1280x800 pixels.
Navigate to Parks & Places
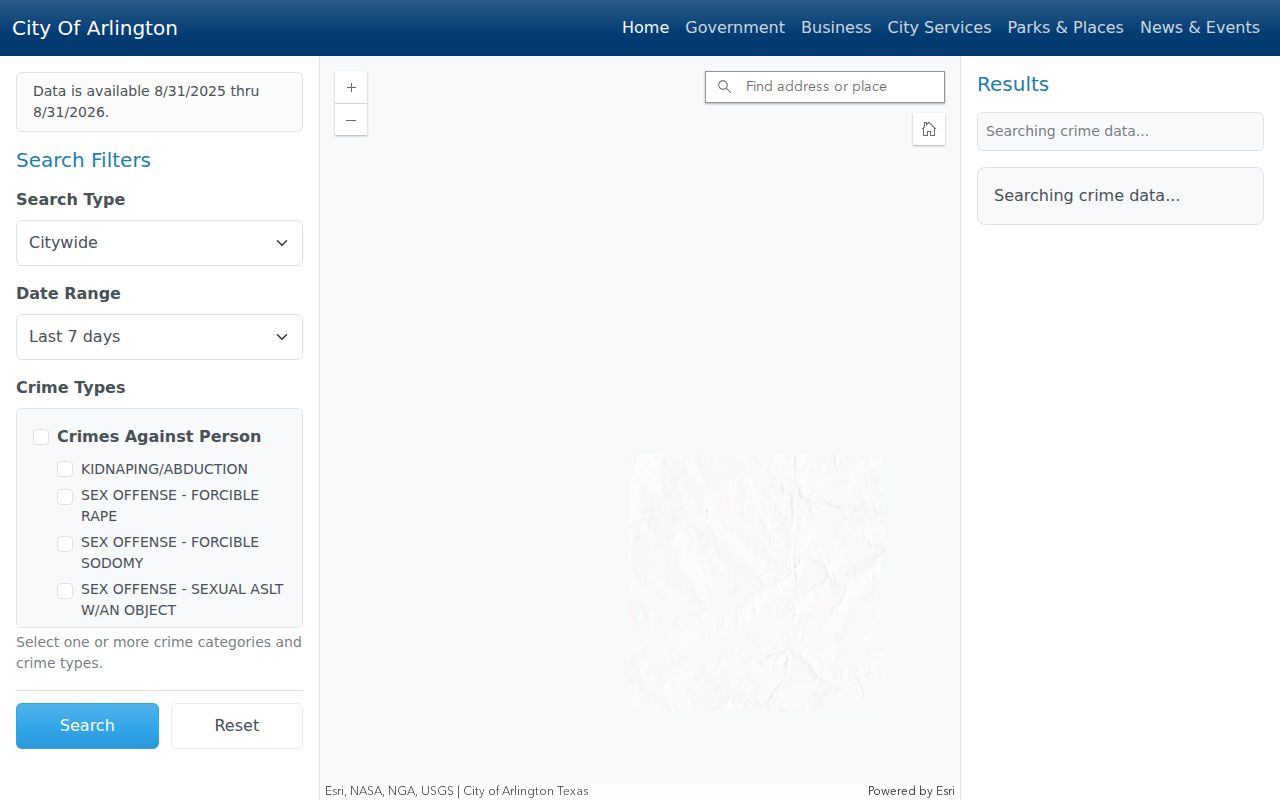(x=1065, y=28)
